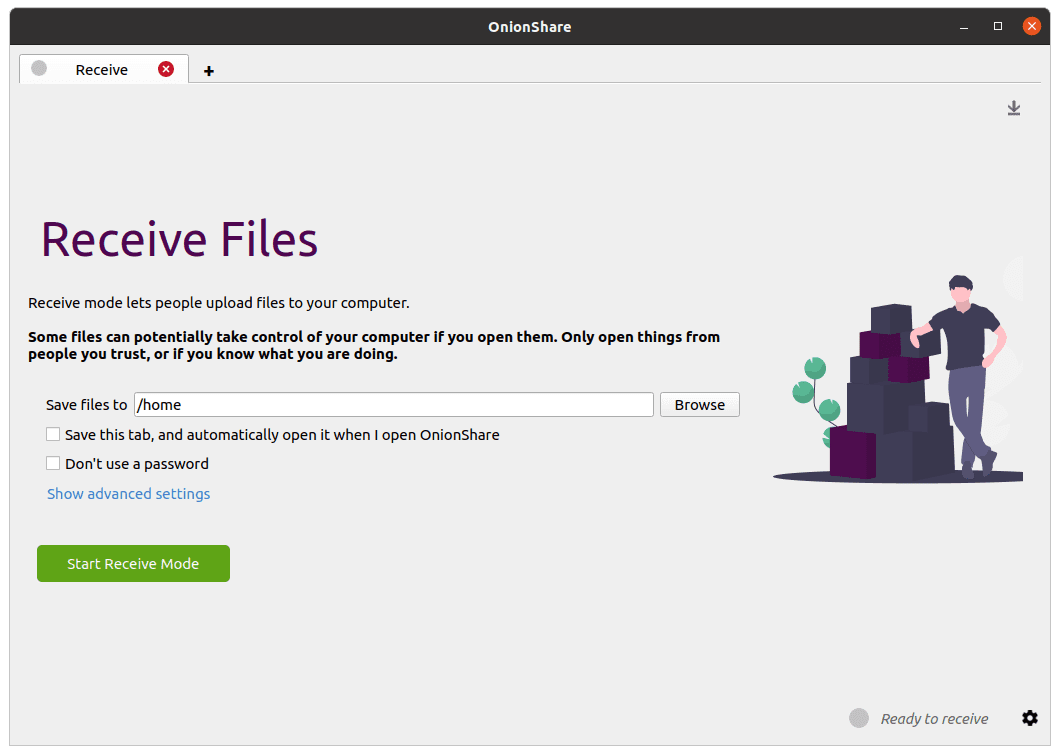Open settings with the gear icon
This screenshot has height=755, width=1060.
click(x=1030, y=718)
